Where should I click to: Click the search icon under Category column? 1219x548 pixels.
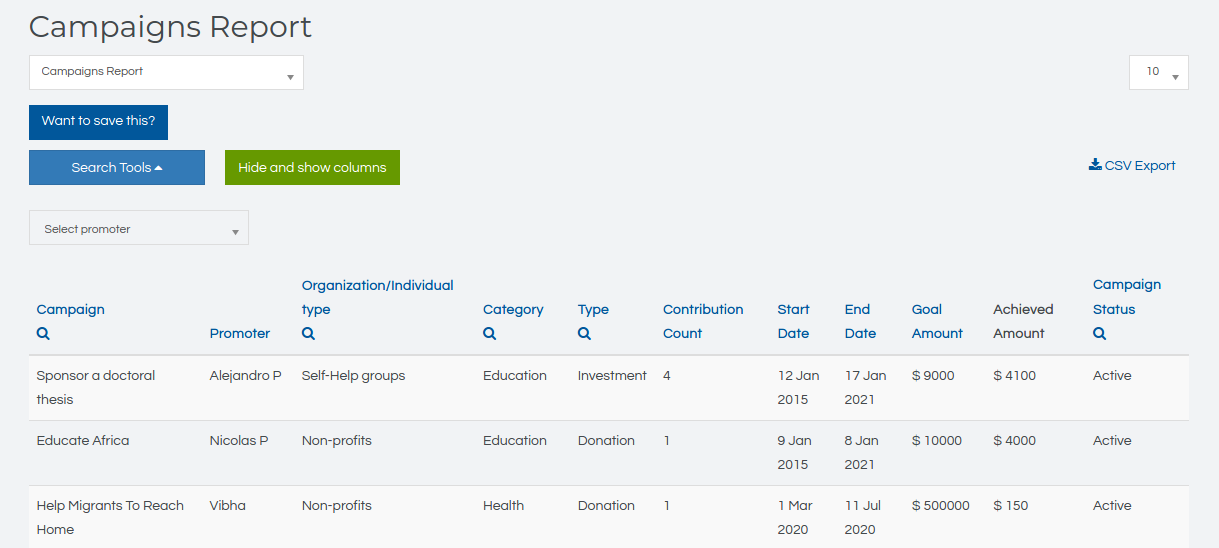click(x=489, y=334)
